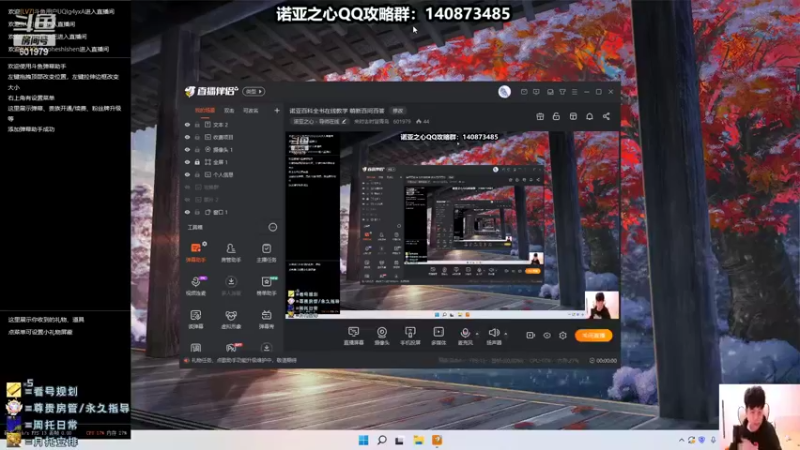Click the orange streaming app taskbar icon
The height and width of the screenshot is (450, 800).
tap(437, 440)
